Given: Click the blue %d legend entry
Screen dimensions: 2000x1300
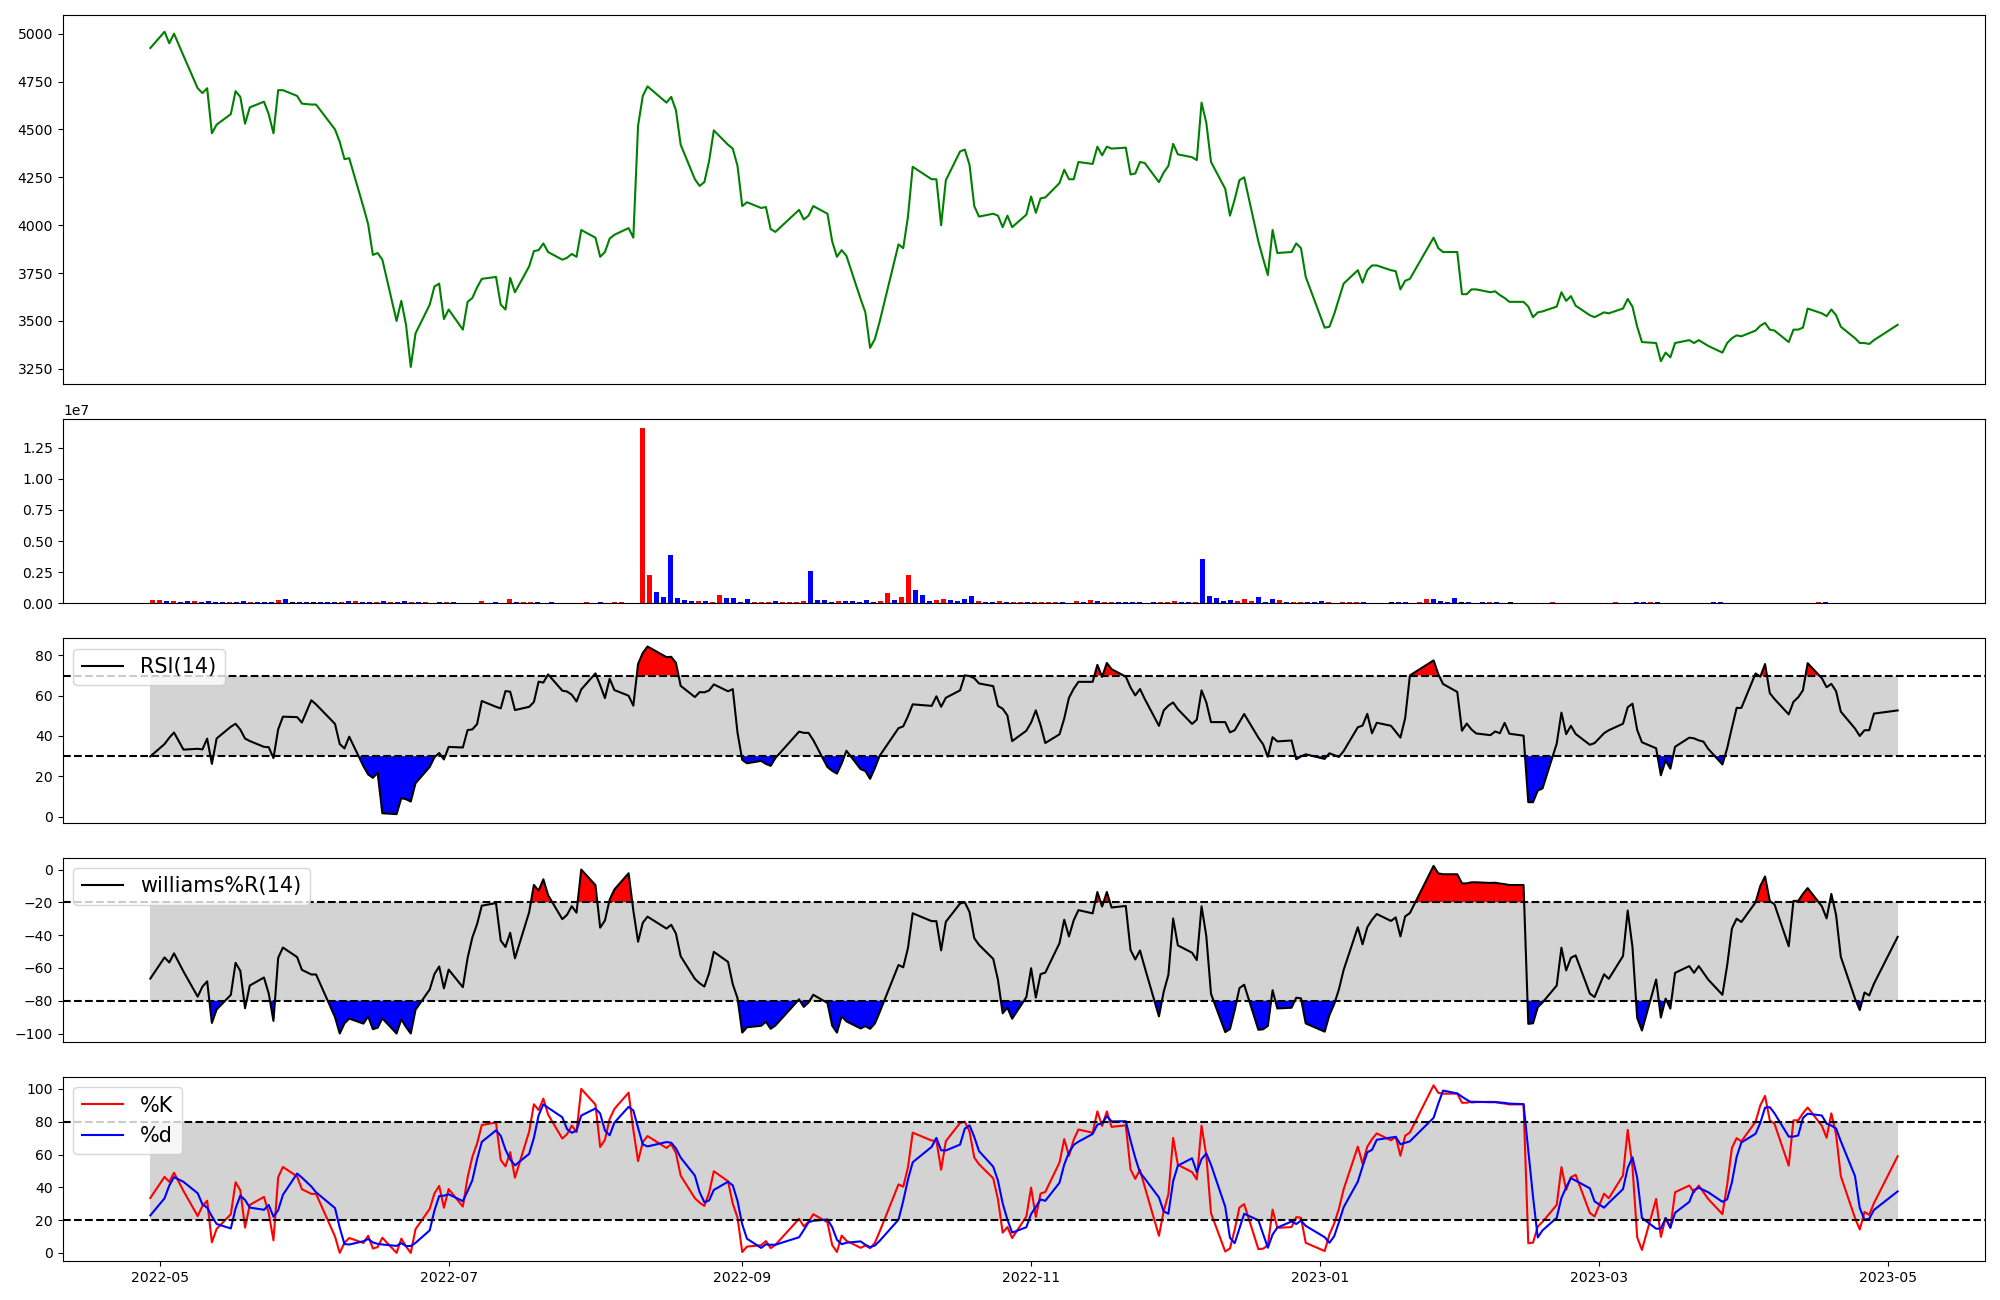Looking at the screenshot, I should click(155, 1135).
